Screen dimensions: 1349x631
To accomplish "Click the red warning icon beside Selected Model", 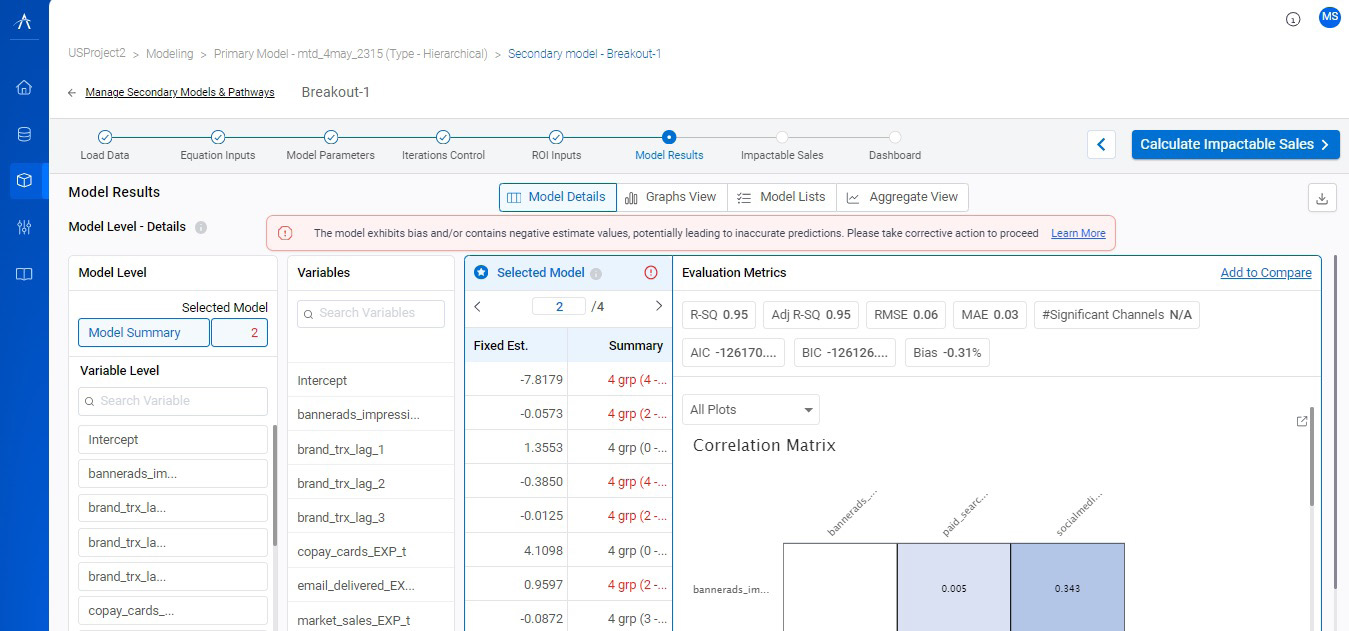I will (x=651, y=272).
